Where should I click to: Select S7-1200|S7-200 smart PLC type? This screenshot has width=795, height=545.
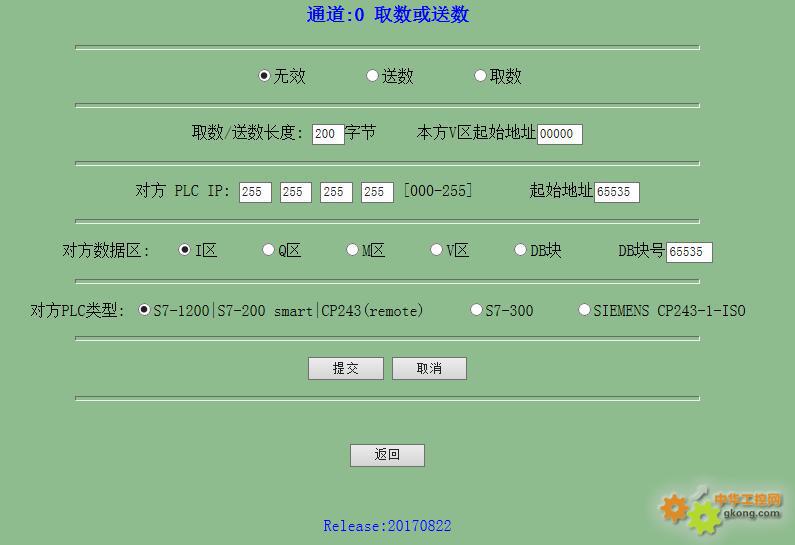pyautogui.click(x=144, y=310)
